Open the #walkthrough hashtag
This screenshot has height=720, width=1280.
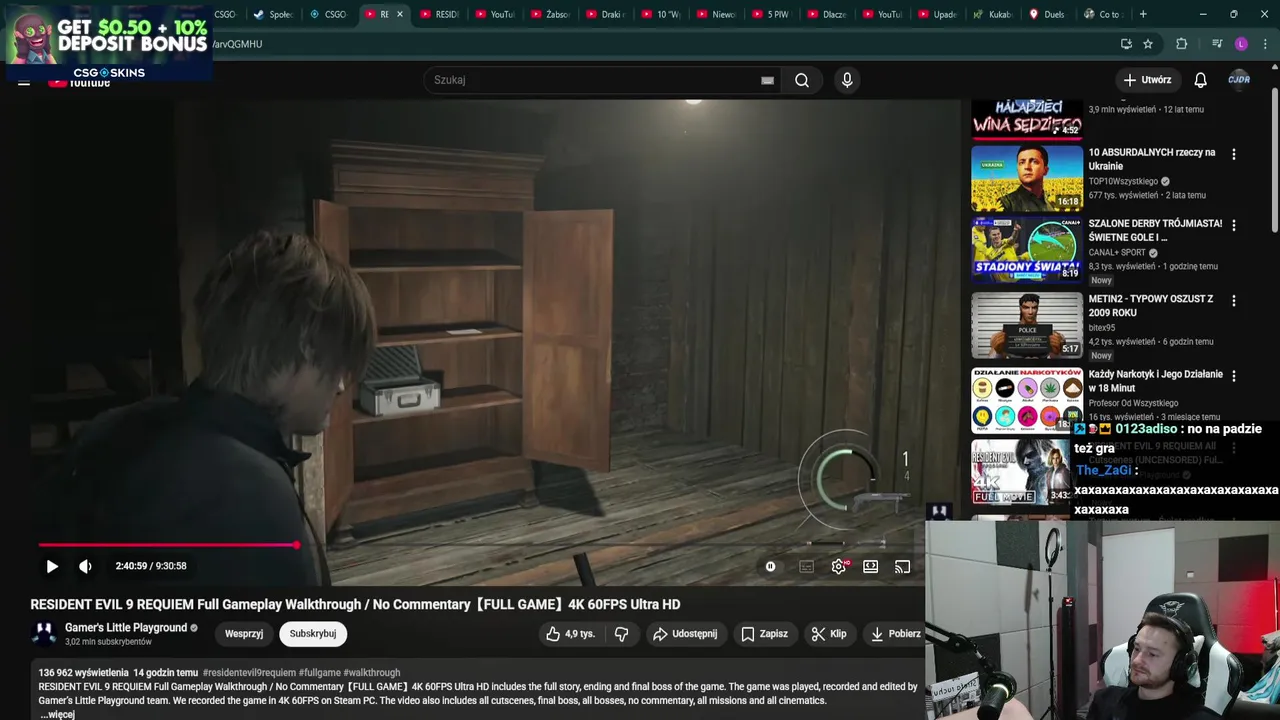372,673
